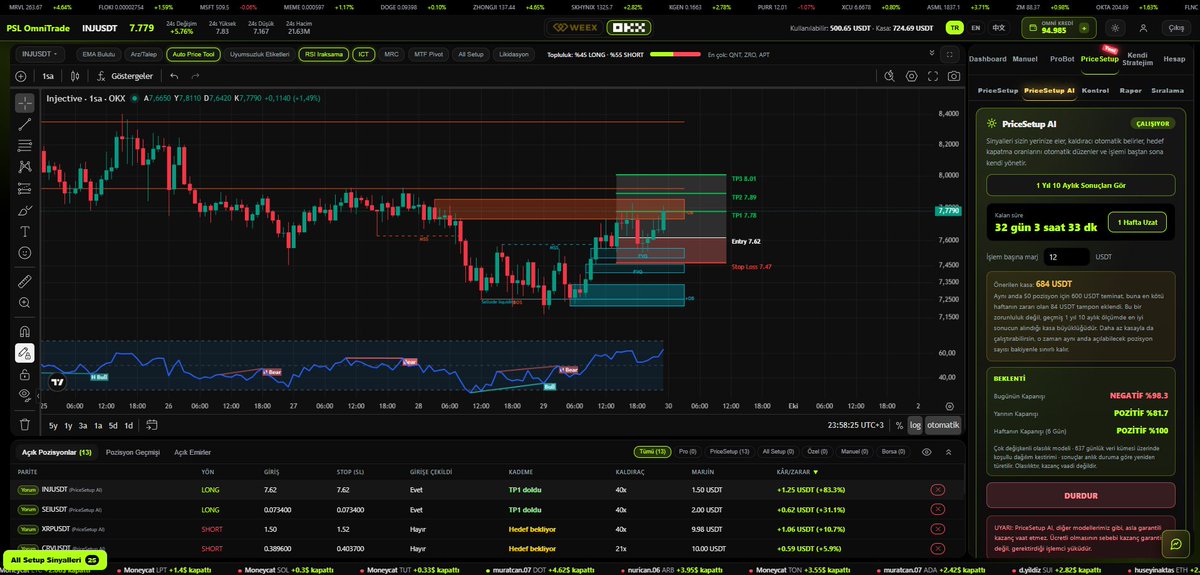This screenshot has height=575, width=1200.
Task: Switch to the Rapor sub-tab
Action: 1131,90
